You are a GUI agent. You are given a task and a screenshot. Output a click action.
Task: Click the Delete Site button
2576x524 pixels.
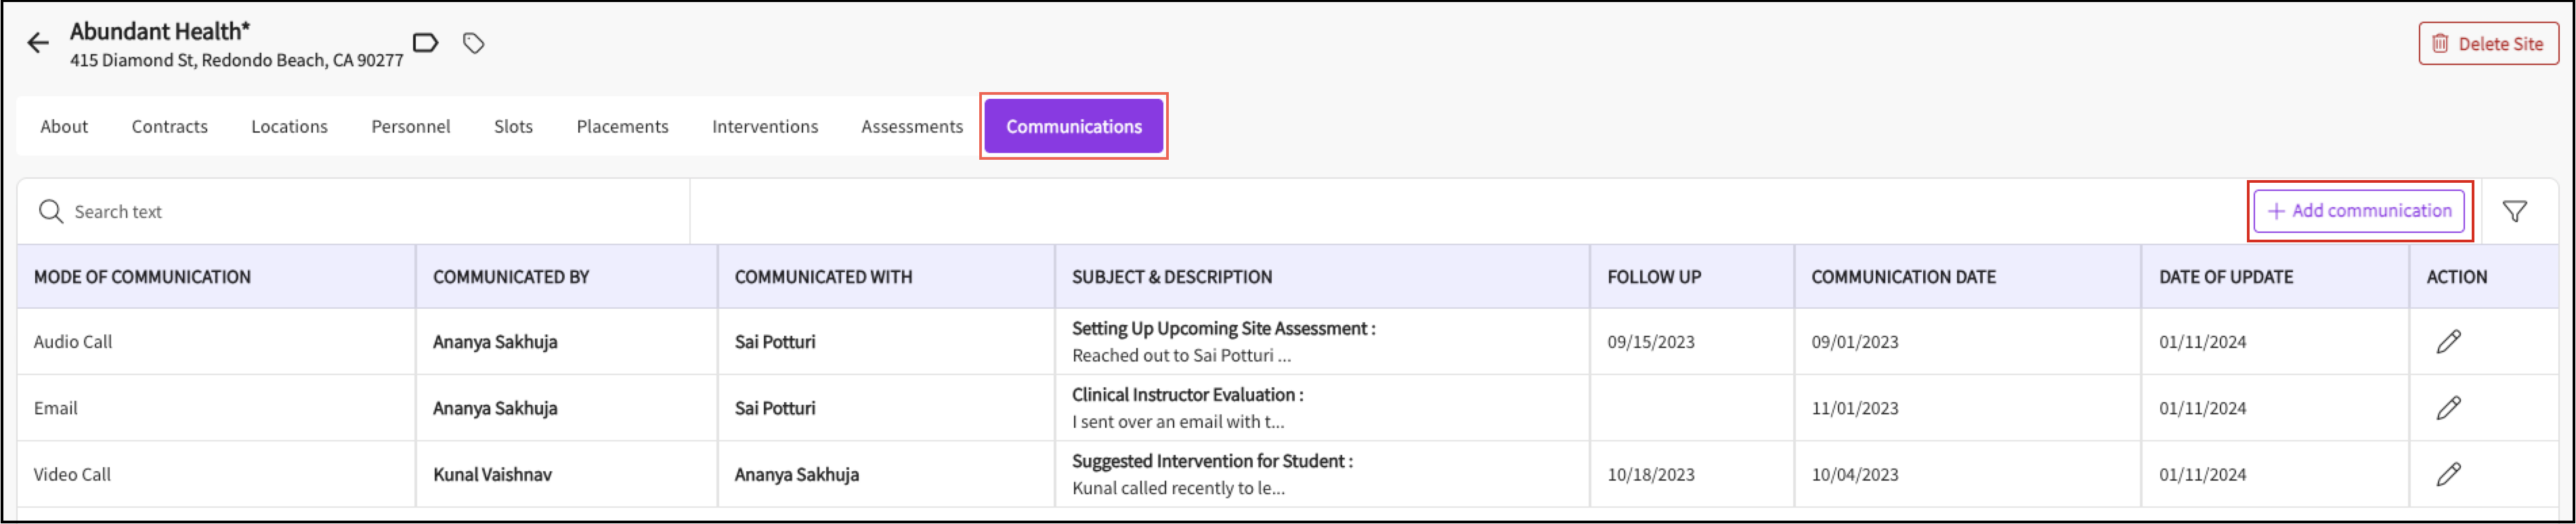[x=2487, y=44]
